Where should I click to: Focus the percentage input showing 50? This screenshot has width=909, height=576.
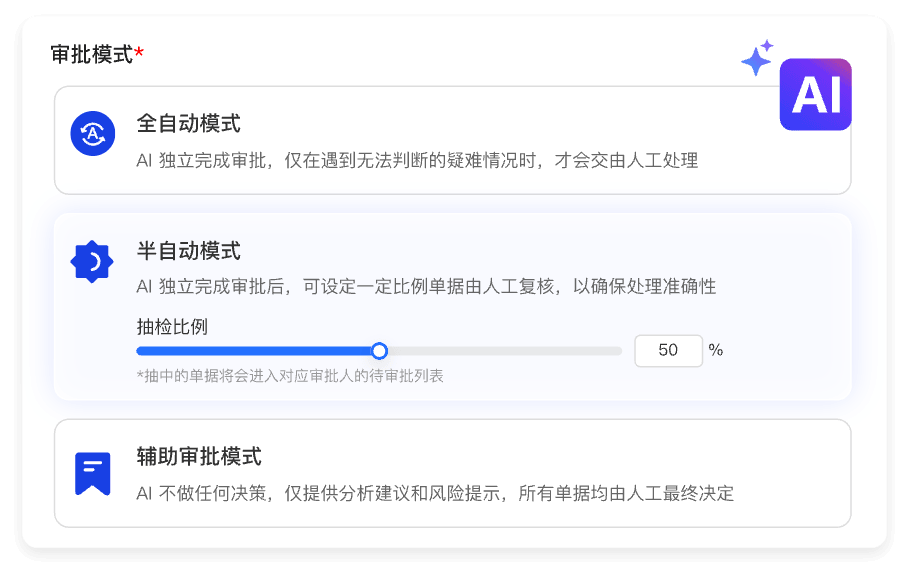(668, 351)
